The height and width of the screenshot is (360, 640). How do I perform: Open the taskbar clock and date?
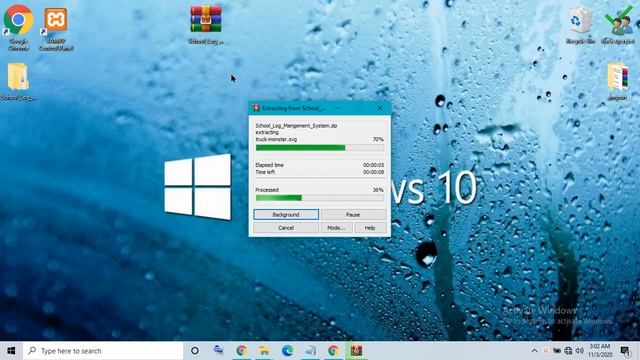tap(600, 351)
